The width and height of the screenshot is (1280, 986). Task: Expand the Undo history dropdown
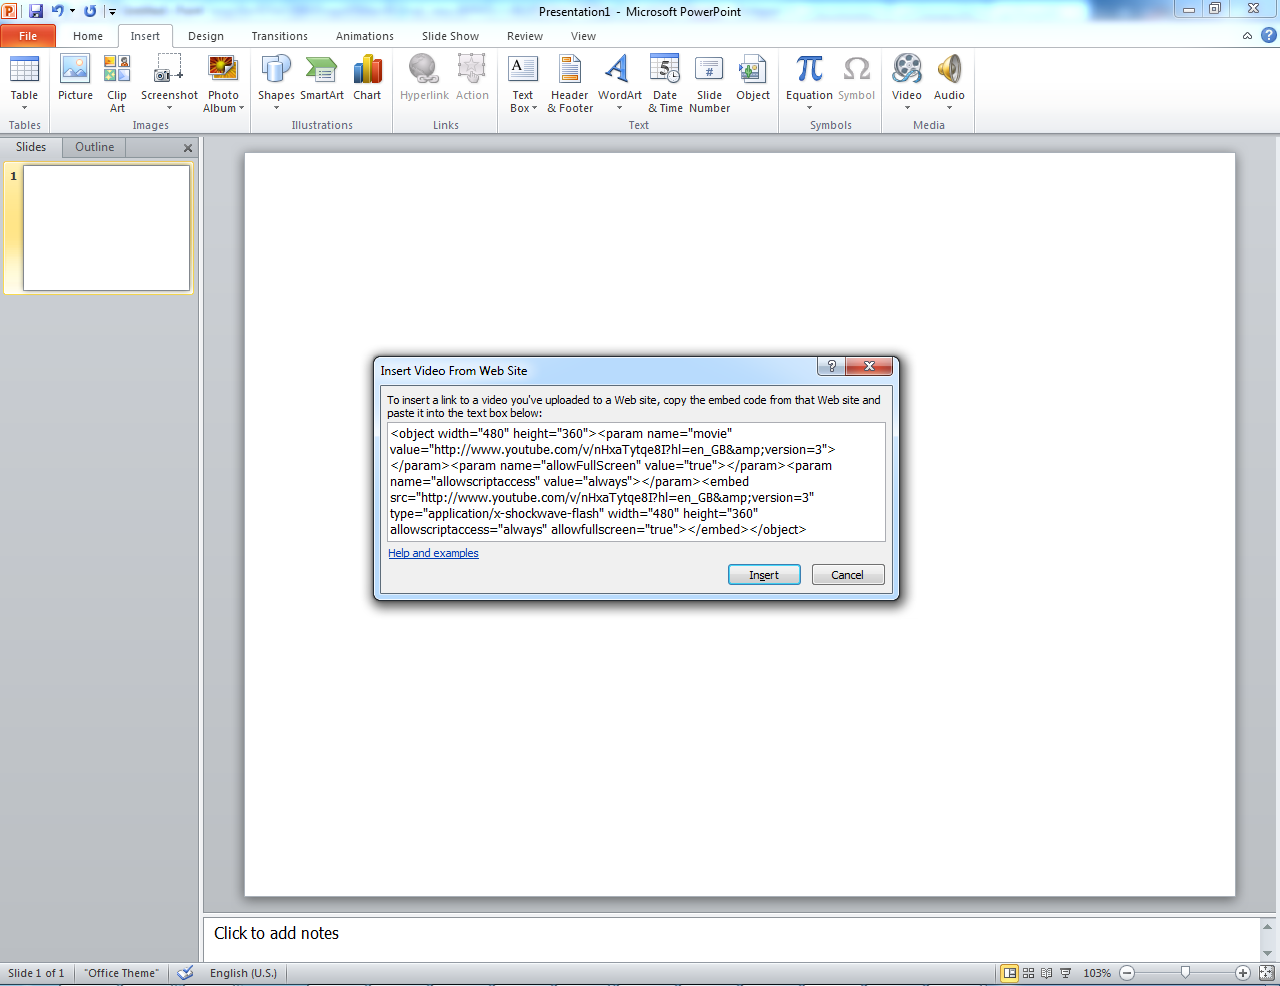tap(72, 11)
